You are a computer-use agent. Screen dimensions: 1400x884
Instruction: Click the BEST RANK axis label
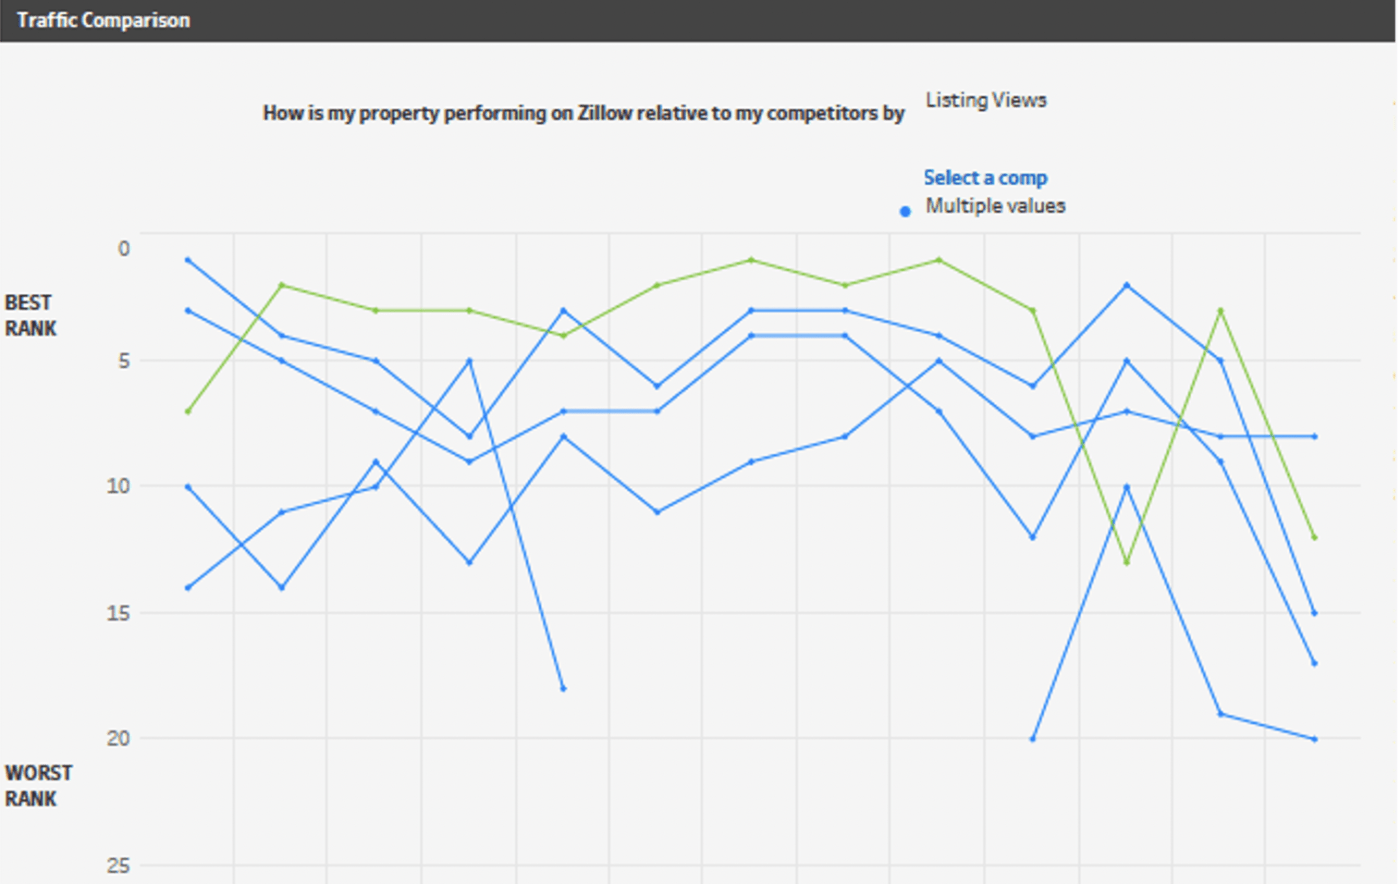[30, 315]
